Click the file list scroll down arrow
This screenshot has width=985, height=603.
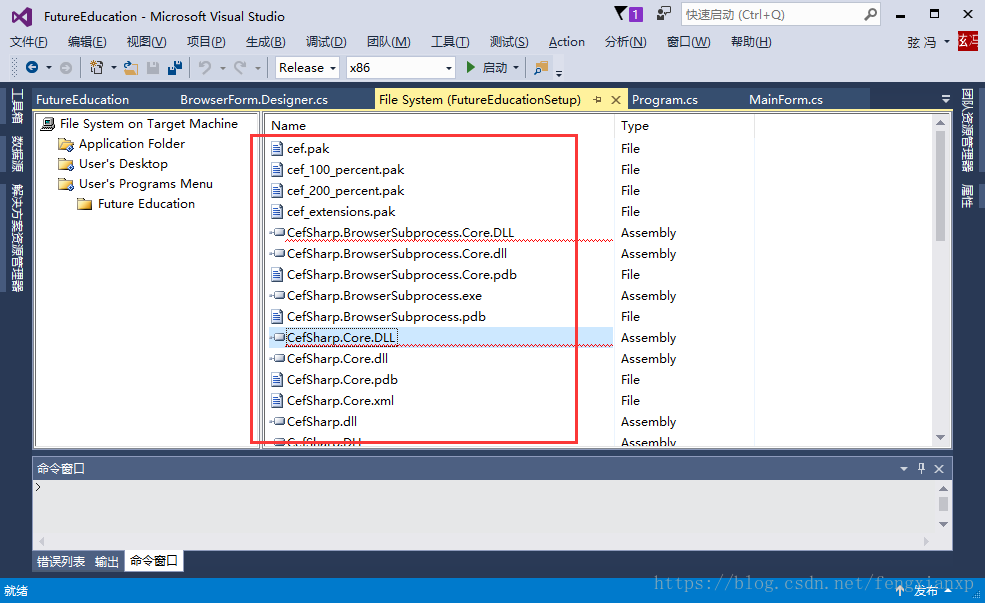point(940,437)
